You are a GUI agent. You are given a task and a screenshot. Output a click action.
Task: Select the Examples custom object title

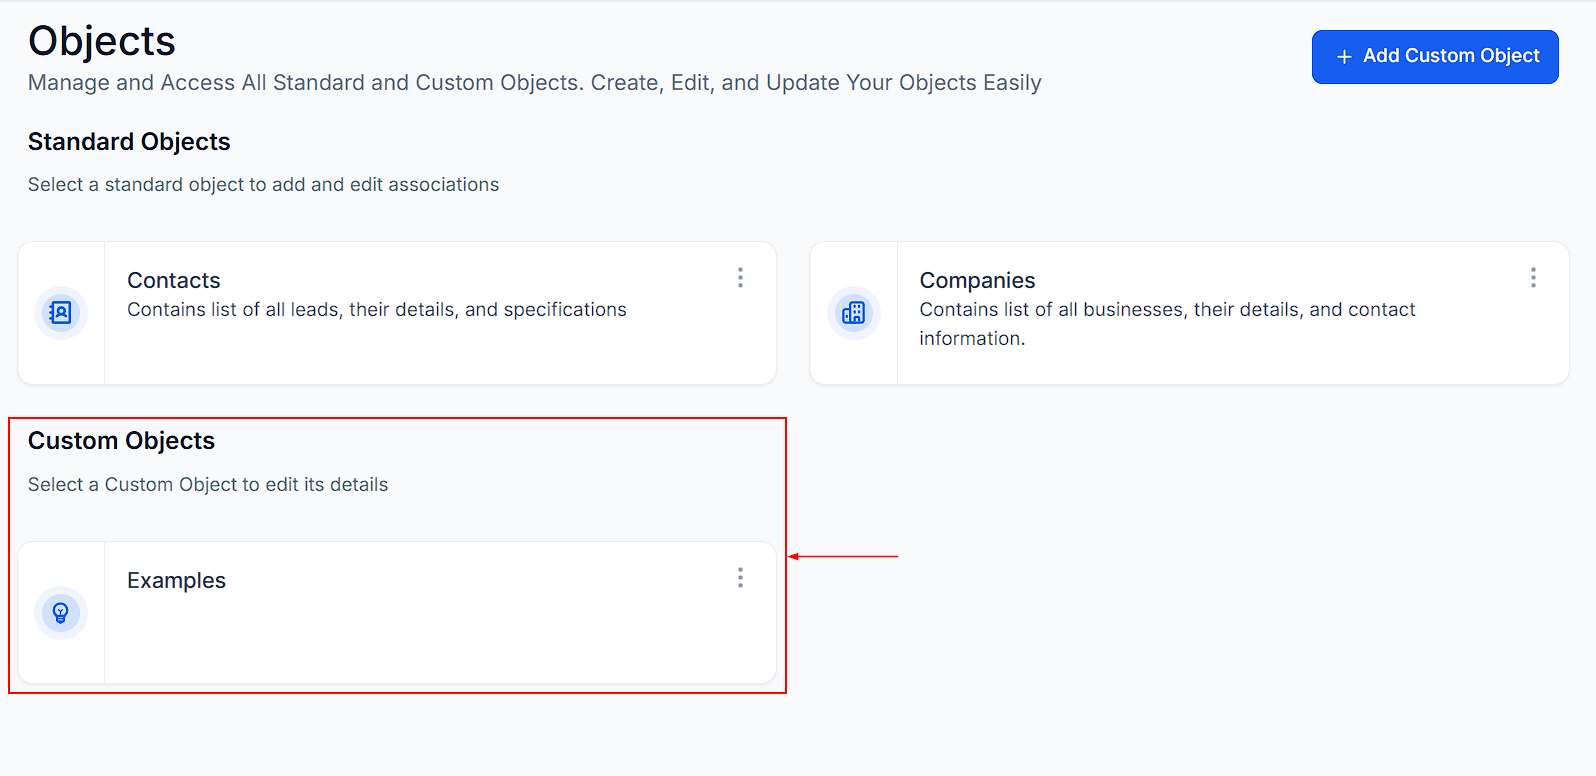click(176, 581)
